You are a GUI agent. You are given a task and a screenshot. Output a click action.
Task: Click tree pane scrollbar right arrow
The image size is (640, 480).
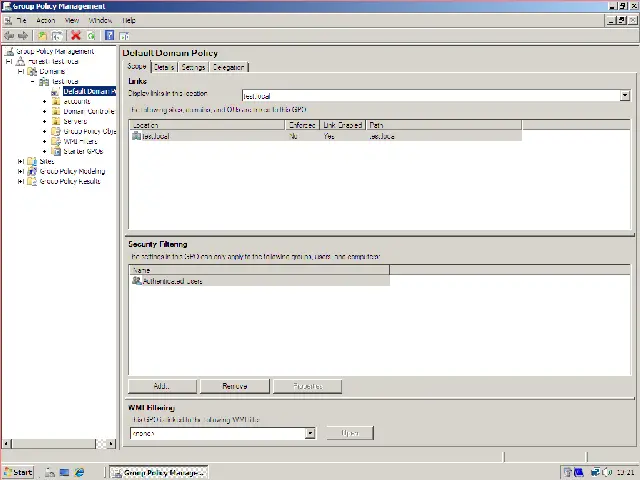click(111, 444)
